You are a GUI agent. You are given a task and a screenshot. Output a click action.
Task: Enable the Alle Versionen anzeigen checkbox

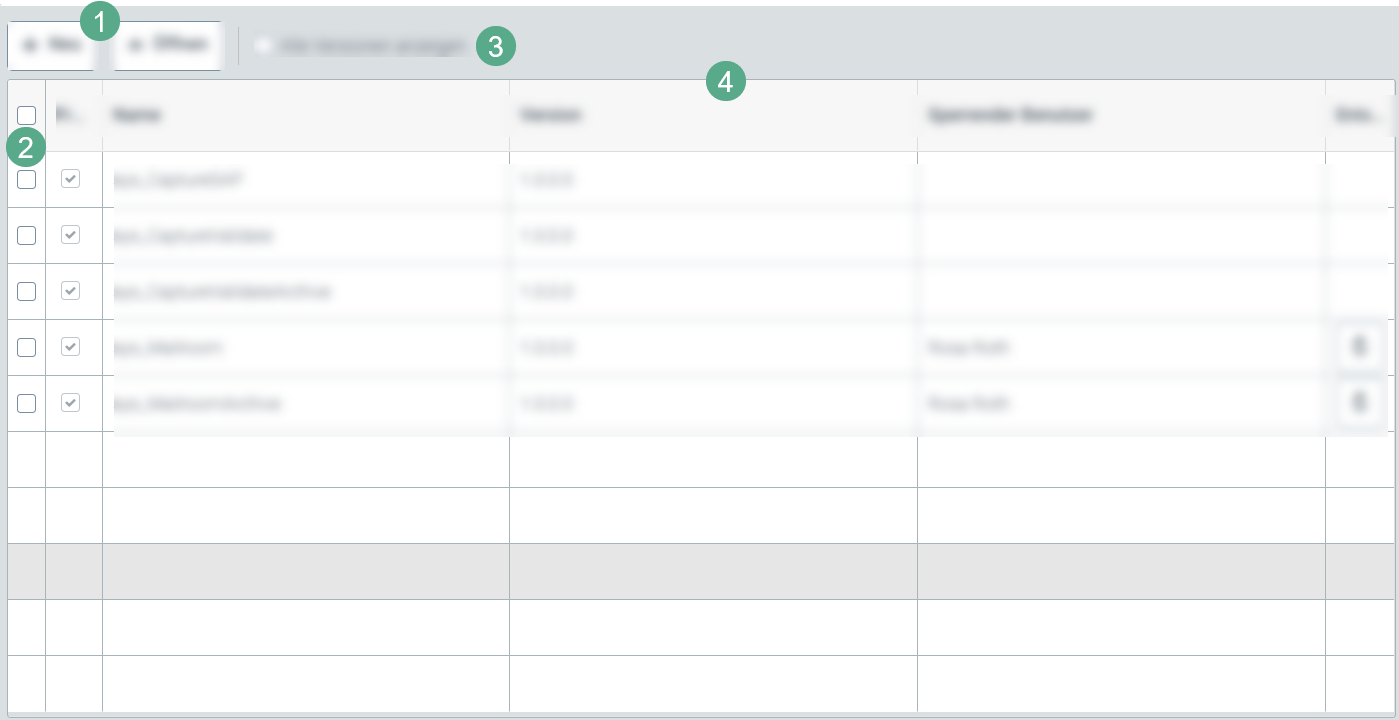point(262,45)
